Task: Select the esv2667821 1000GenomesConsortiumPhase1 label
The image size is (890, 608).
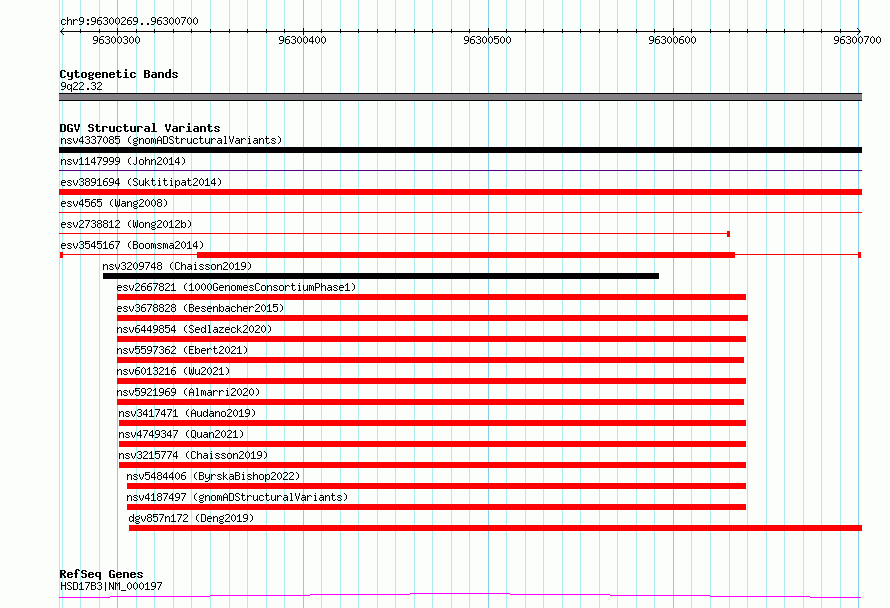Action: [x=236, y=287]
